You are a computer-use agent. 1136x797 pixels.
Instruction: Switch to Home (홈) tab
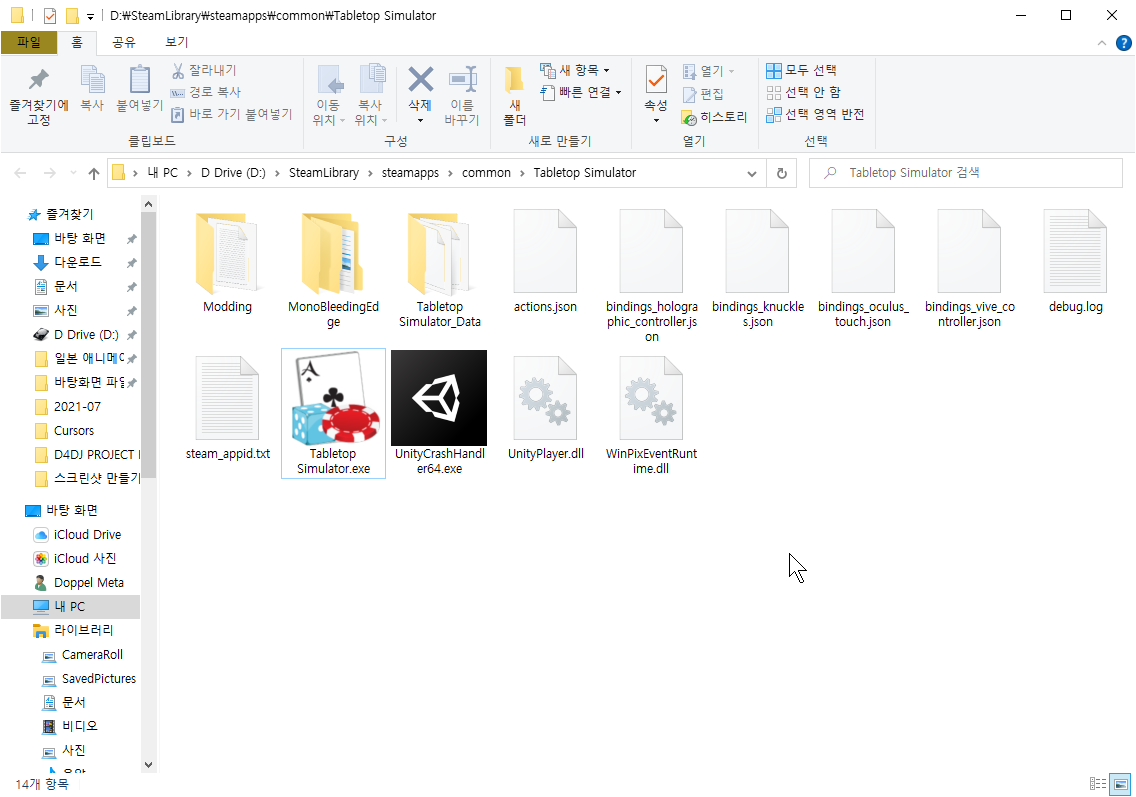click(x=77, y=43)
